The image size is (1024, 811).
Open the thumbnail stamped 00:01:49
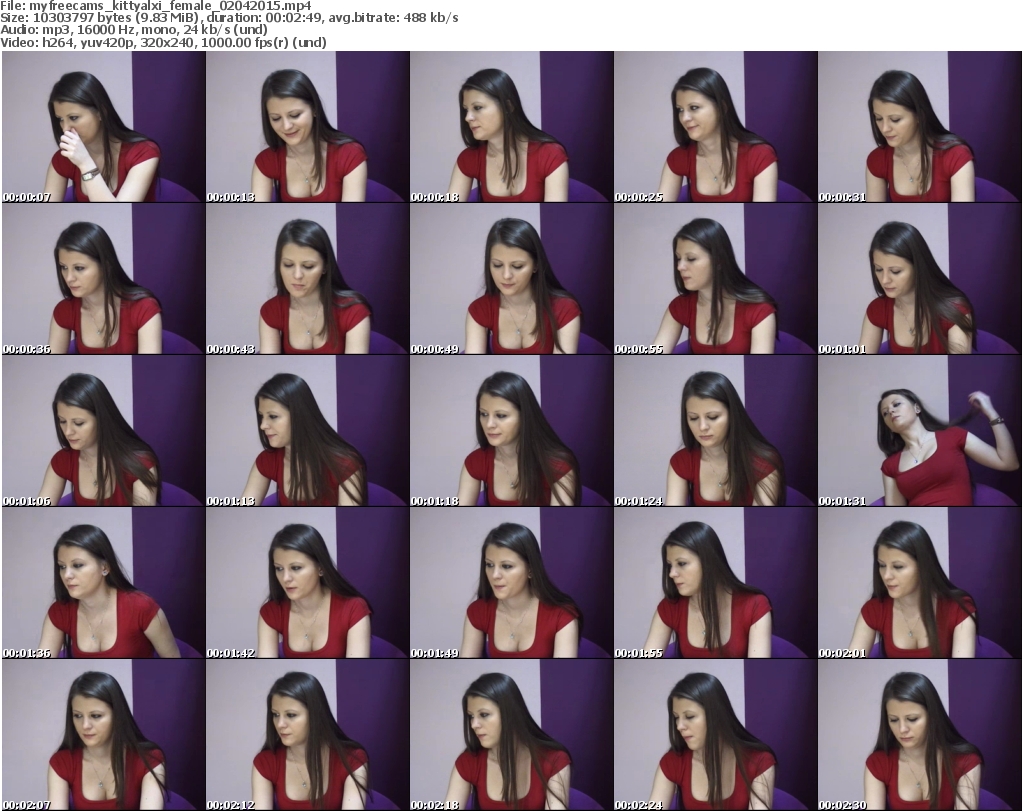click(511, 584)
